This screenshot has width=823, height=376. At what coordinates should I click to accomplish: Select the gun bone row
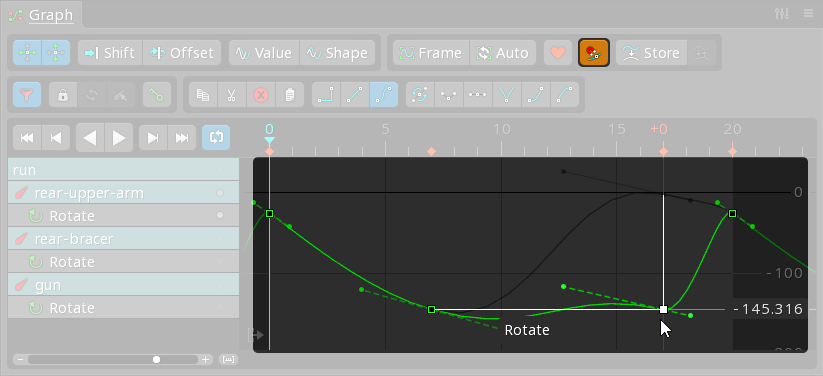point(123,285)
